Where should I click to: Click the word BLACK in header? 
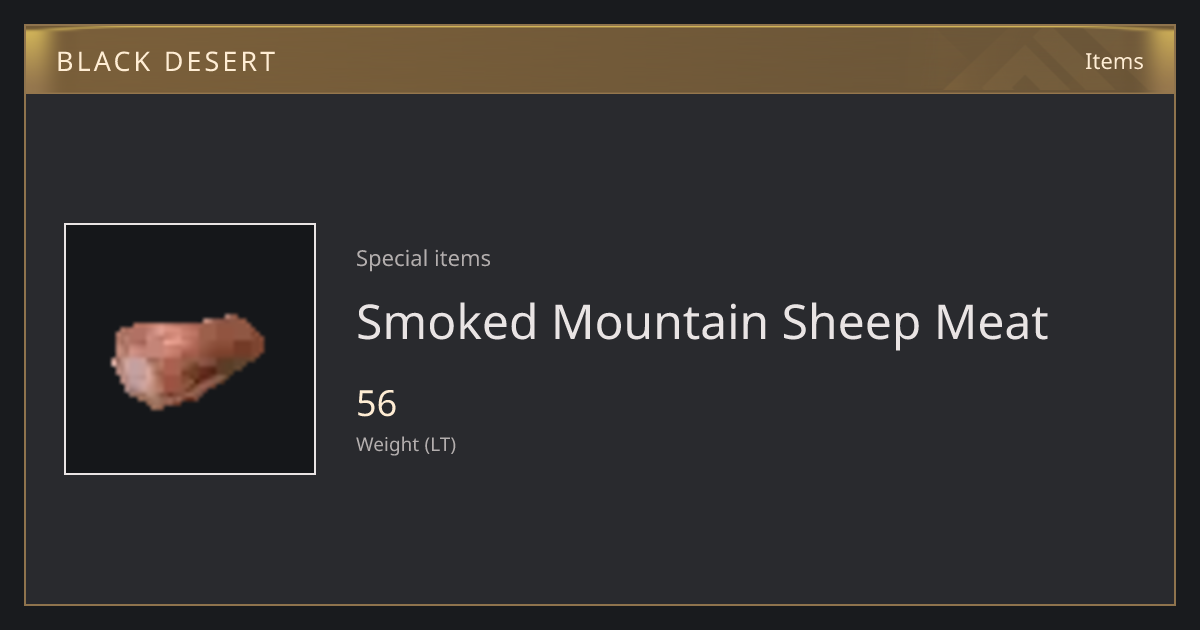click(104, 62)
